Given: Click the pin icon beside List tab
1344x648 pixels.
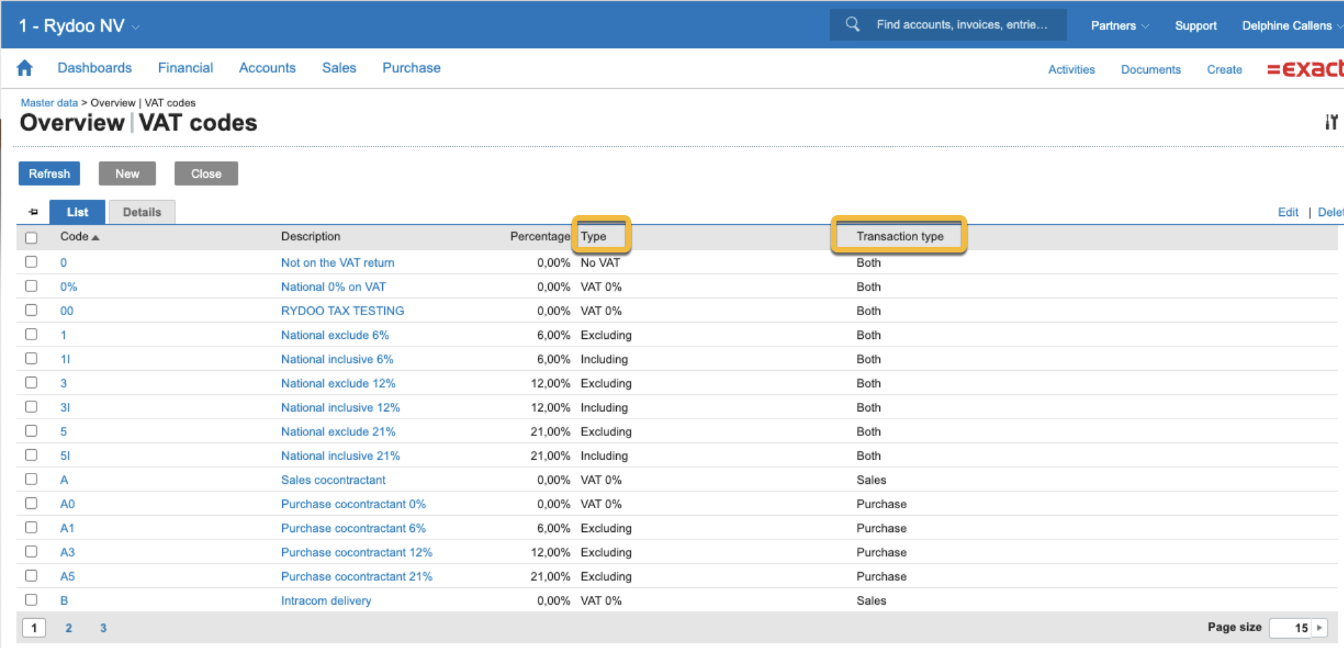Looking at the screenshot, I should pos(33,212).
